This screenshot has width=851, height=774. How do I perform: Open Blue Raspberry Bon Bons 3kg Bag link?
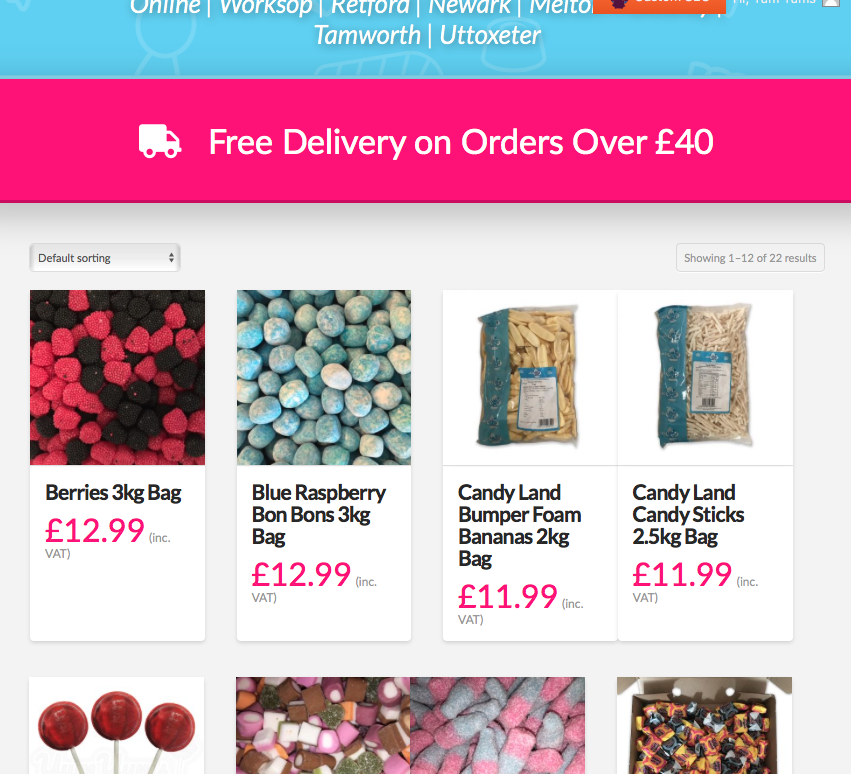pyautogui.click(x=319, y=515)
